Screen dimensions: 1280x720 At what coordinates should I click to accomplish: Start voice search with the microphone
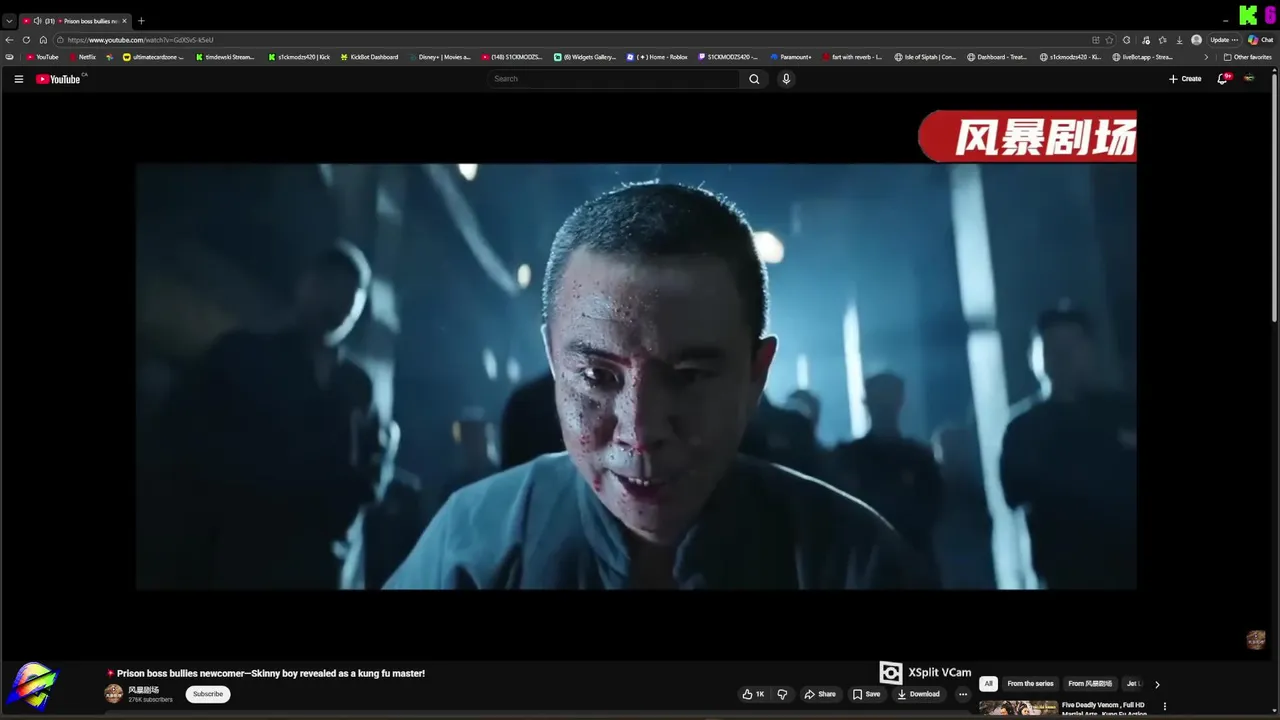pos(786,79)
